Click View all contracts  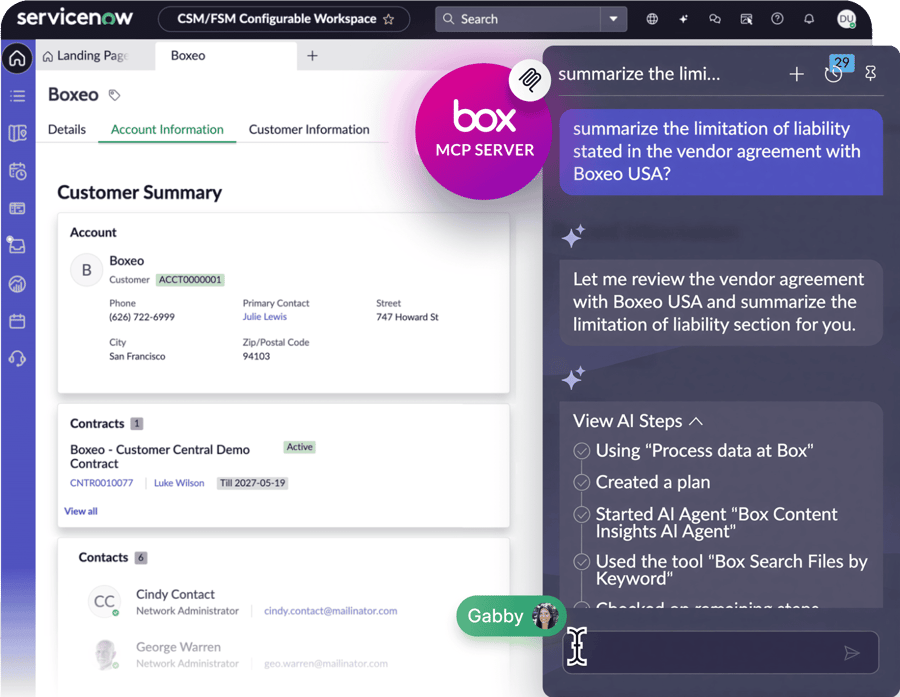(81, 511)
